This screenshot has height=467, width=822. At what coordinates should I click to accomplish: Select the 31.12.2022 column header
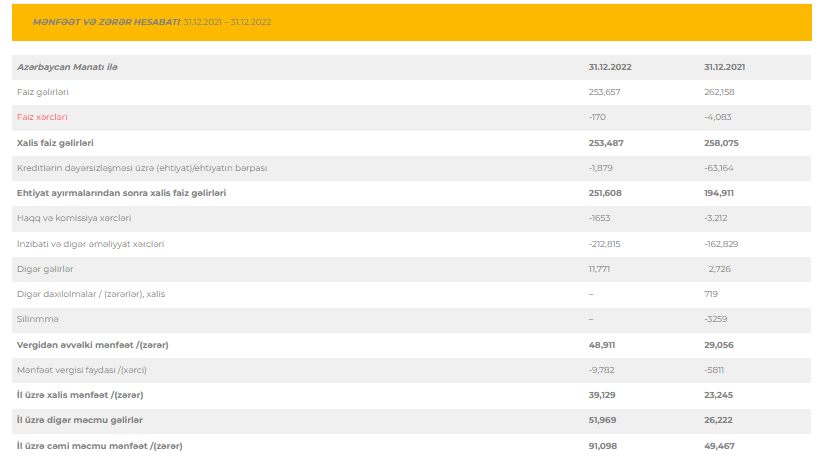pyautogui.click(x=610, y=67)
